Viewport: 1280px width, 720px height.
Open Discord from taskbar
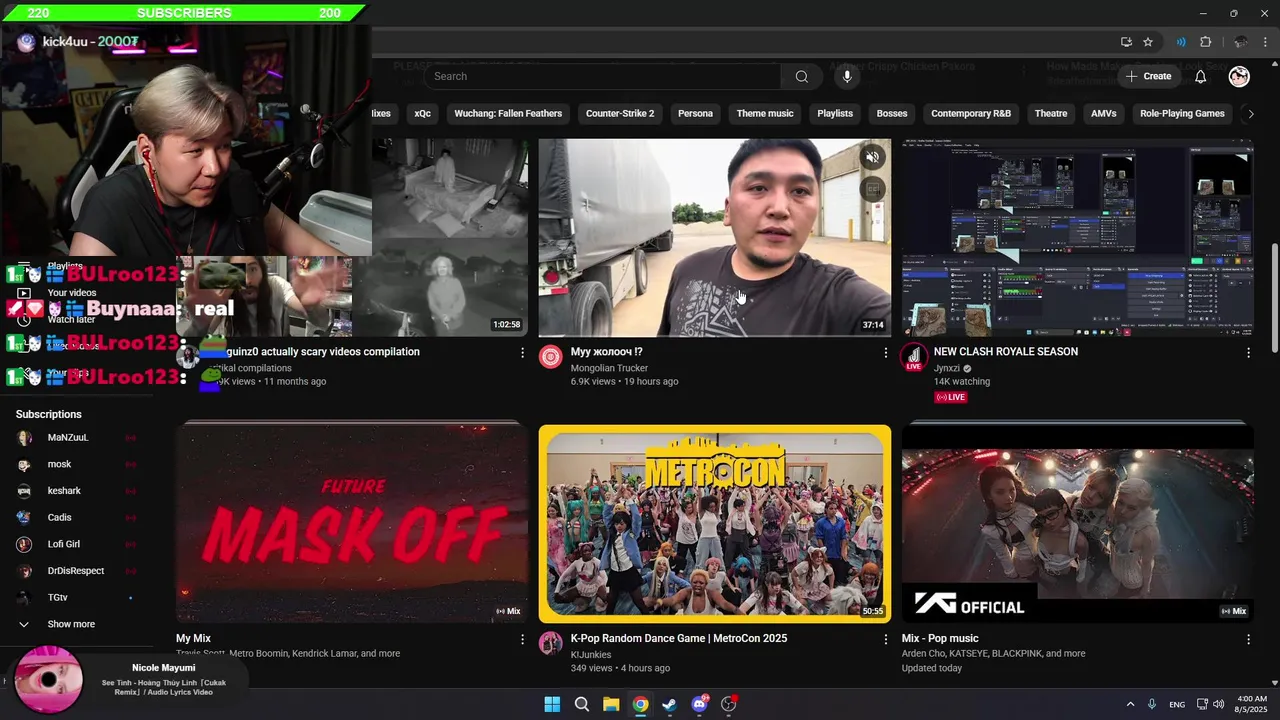click(x=699, y=704)
